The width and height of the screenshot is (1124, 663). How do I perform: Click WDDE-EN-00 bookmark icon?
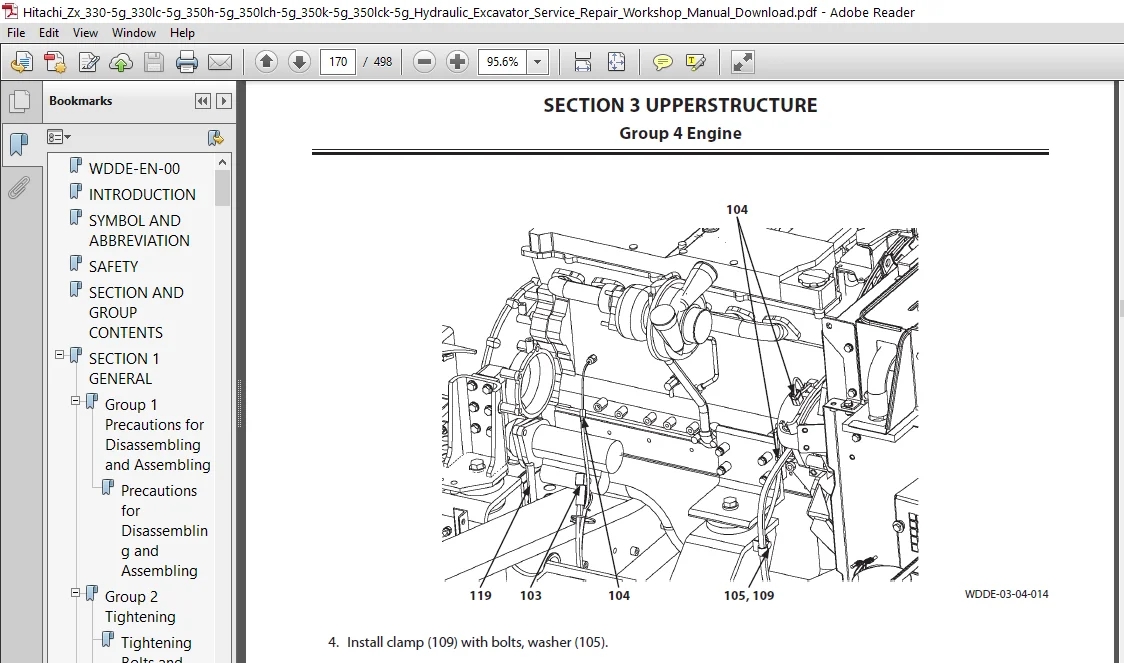pyautogui.click(x=76, y=166)
